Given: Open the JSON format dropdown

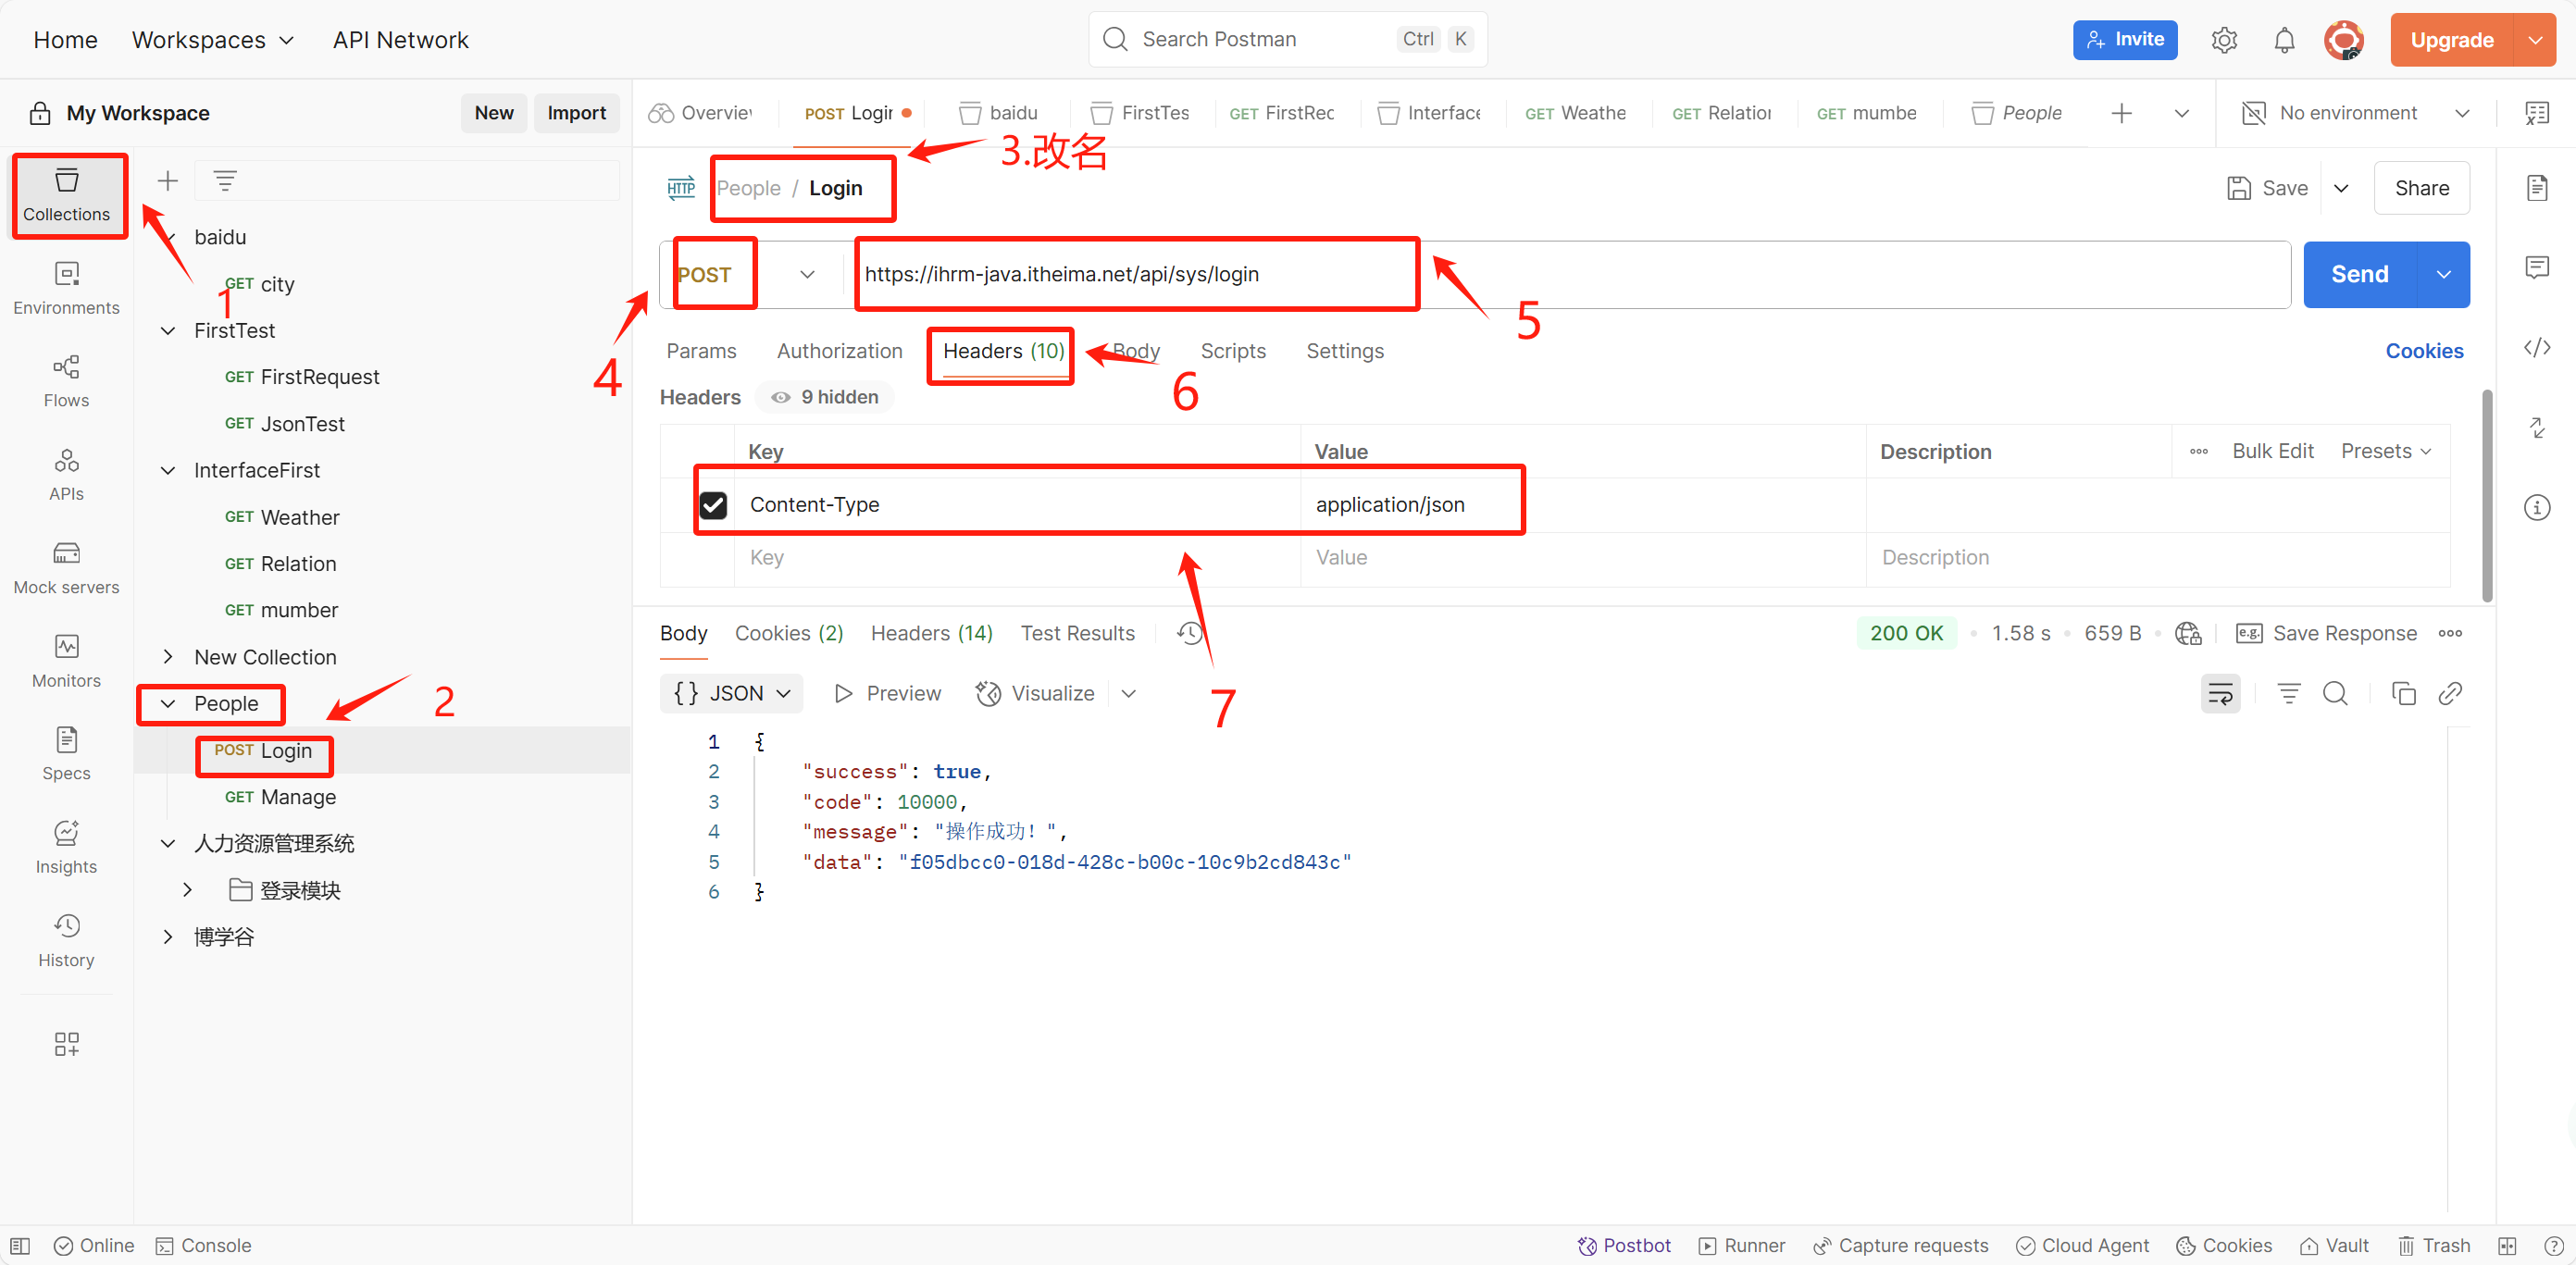Looking at the screenshot, I should (x=732, y=693).
